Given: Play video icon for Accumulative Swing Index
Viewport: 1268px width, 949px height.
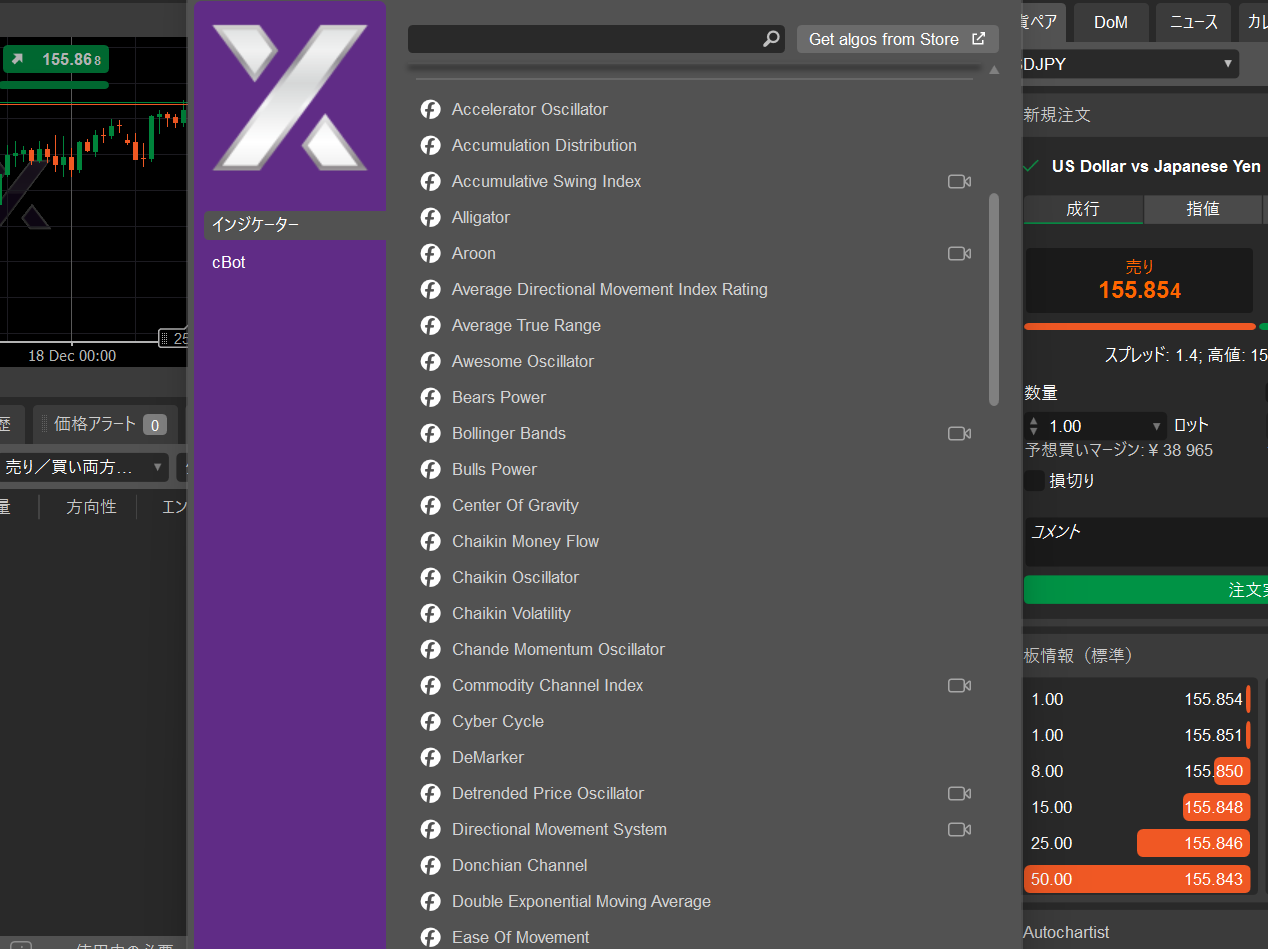Looking at the screenshot, I should (959, 181).
